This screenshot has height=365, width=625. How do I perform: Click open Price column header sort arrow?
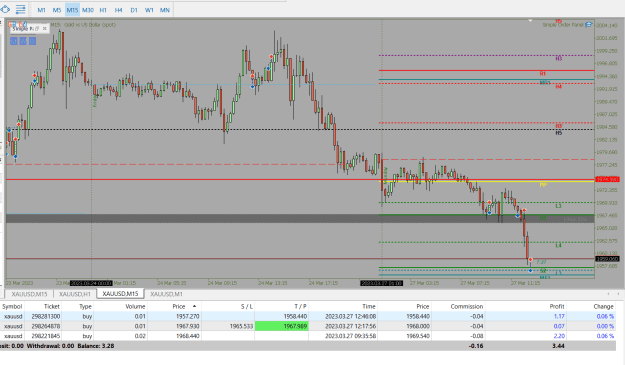(195, 306)
